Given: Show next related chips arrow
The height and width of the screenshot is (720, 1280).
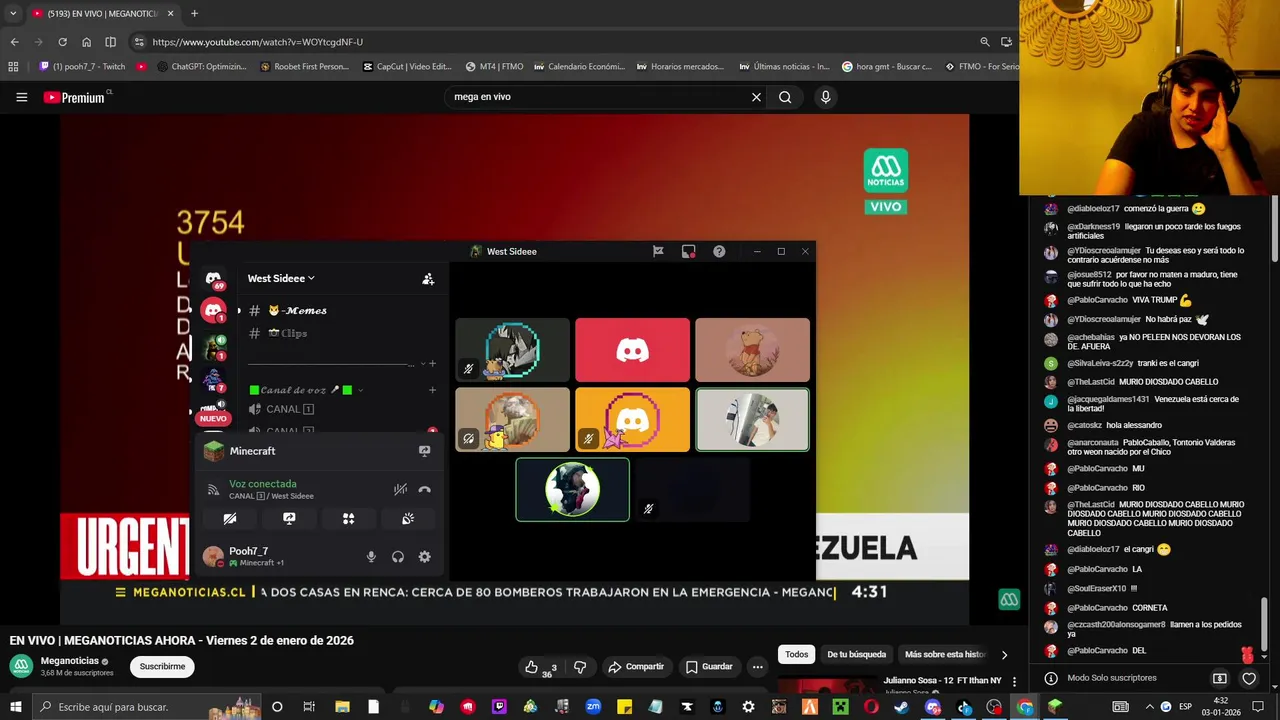Looking at the screenshot, I should pyautogui.click(x=1004, y=655).
